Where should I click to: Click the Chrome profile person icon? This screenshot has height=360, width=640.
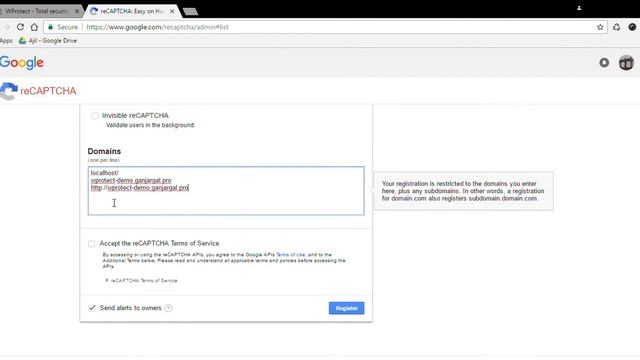click(579, 8)
